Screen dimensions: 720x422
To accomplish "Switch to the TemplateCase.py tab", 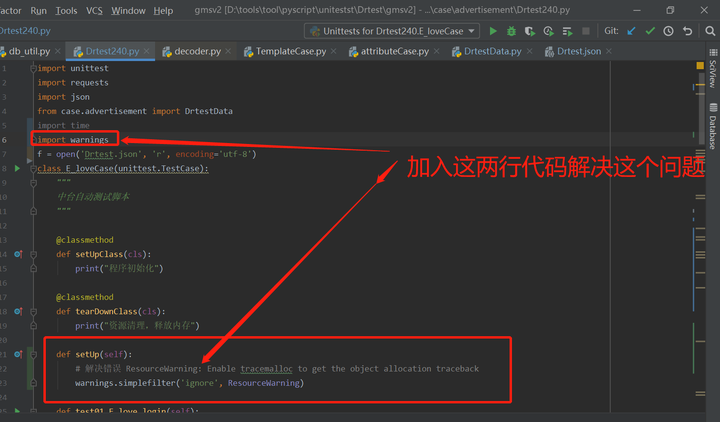I will 291,51.
